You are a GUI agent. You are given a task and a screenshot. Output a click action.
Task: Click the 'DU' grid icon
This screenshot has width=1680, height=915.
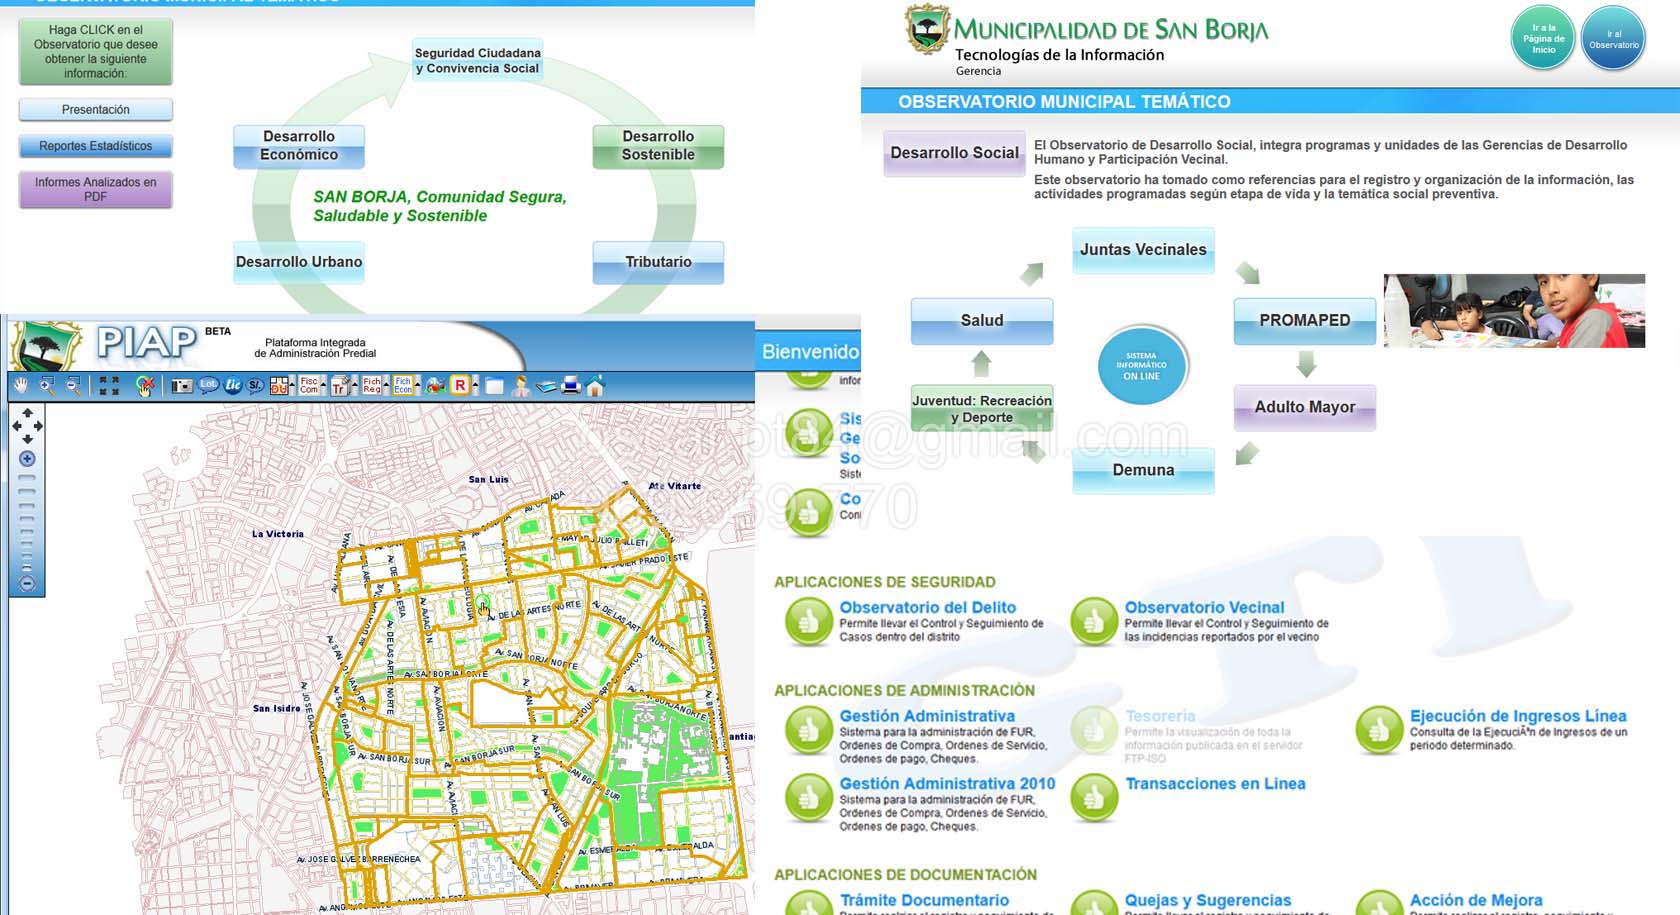click(x=279, y=386)
